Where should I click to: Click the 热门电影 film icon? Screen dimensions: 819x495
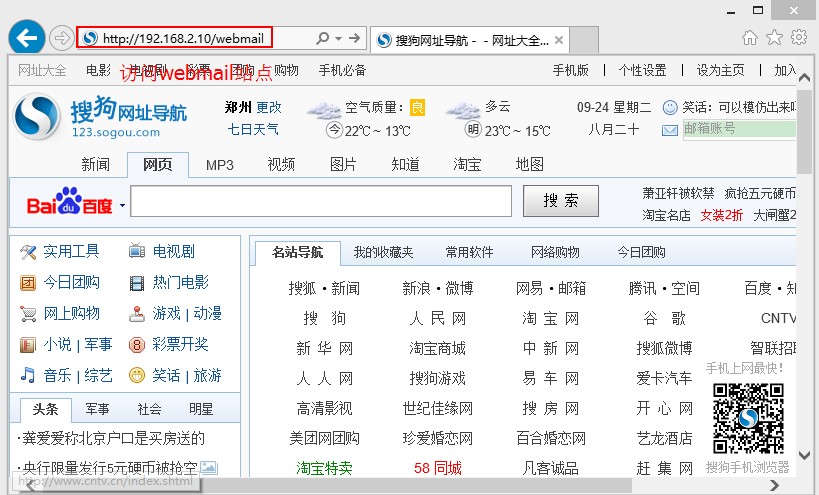point(137,284)
